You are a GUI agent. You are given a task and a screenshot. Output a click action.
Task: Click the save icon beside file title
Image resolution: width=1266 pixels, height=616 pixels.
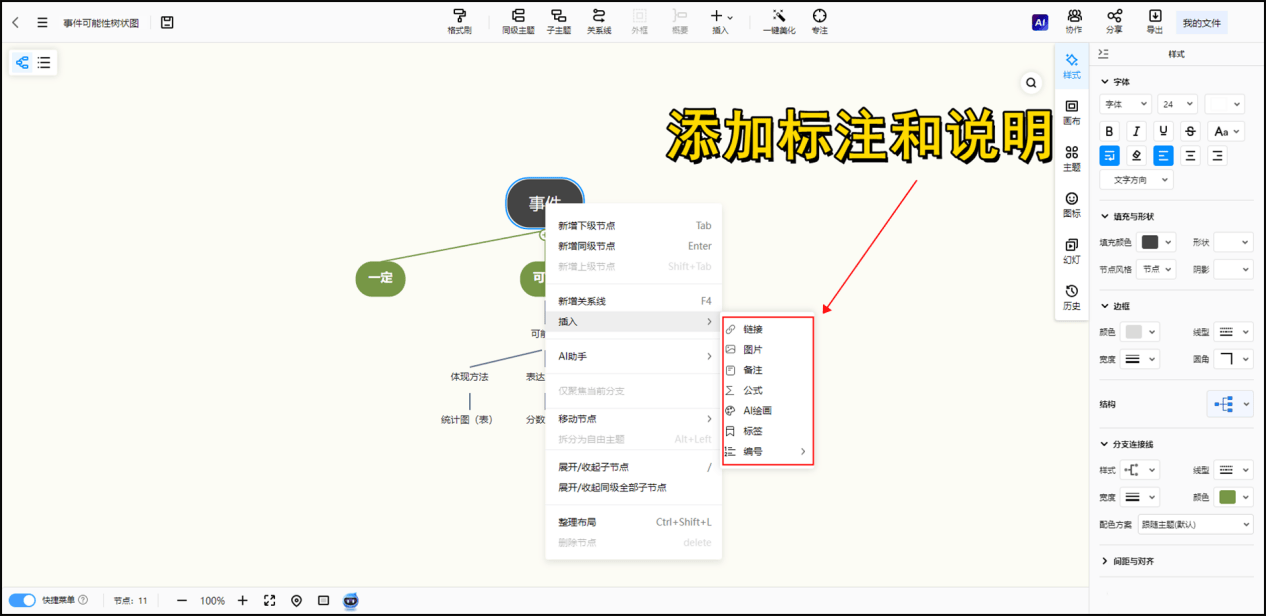click(x=167, y=22)
